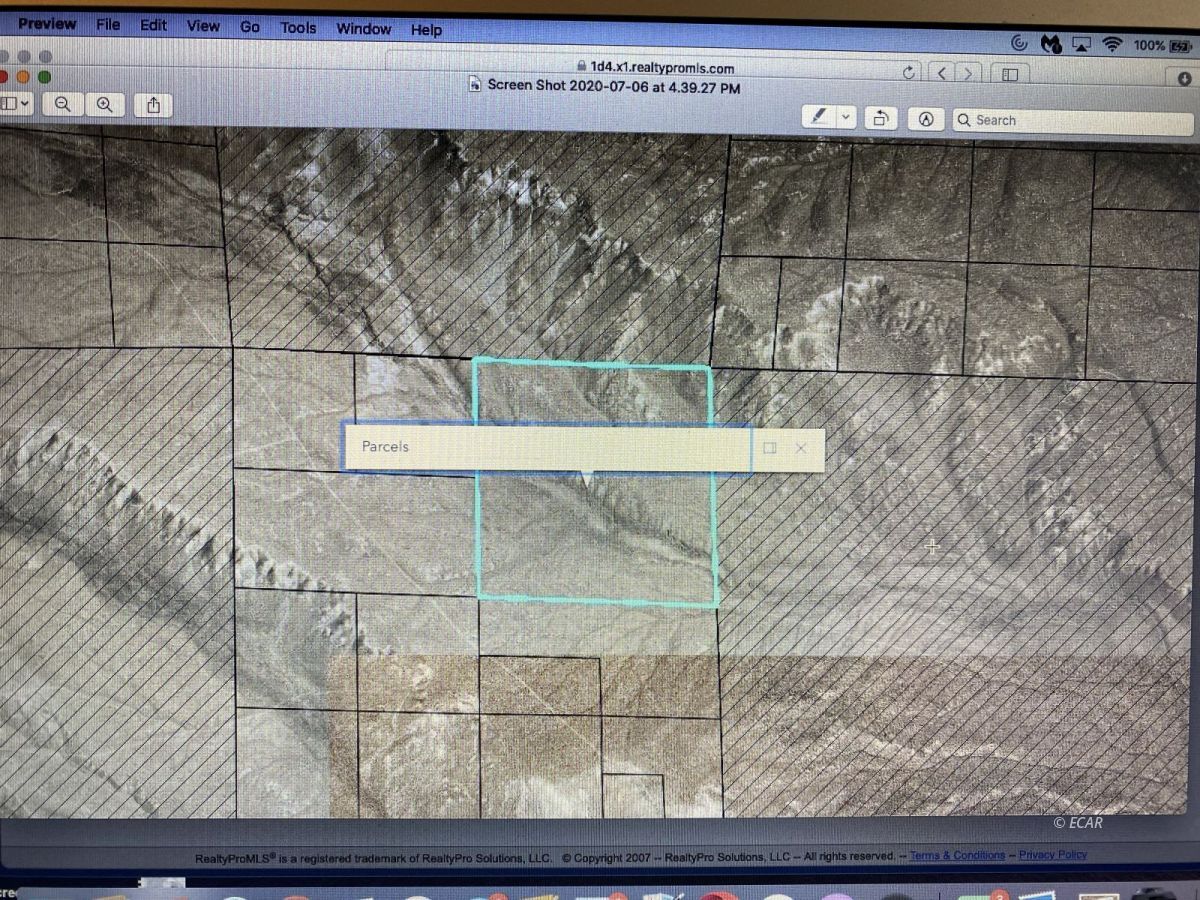Screen dimensions: 1200x900
Task: Open Safari downloads button
Action: coord(1184,78)
